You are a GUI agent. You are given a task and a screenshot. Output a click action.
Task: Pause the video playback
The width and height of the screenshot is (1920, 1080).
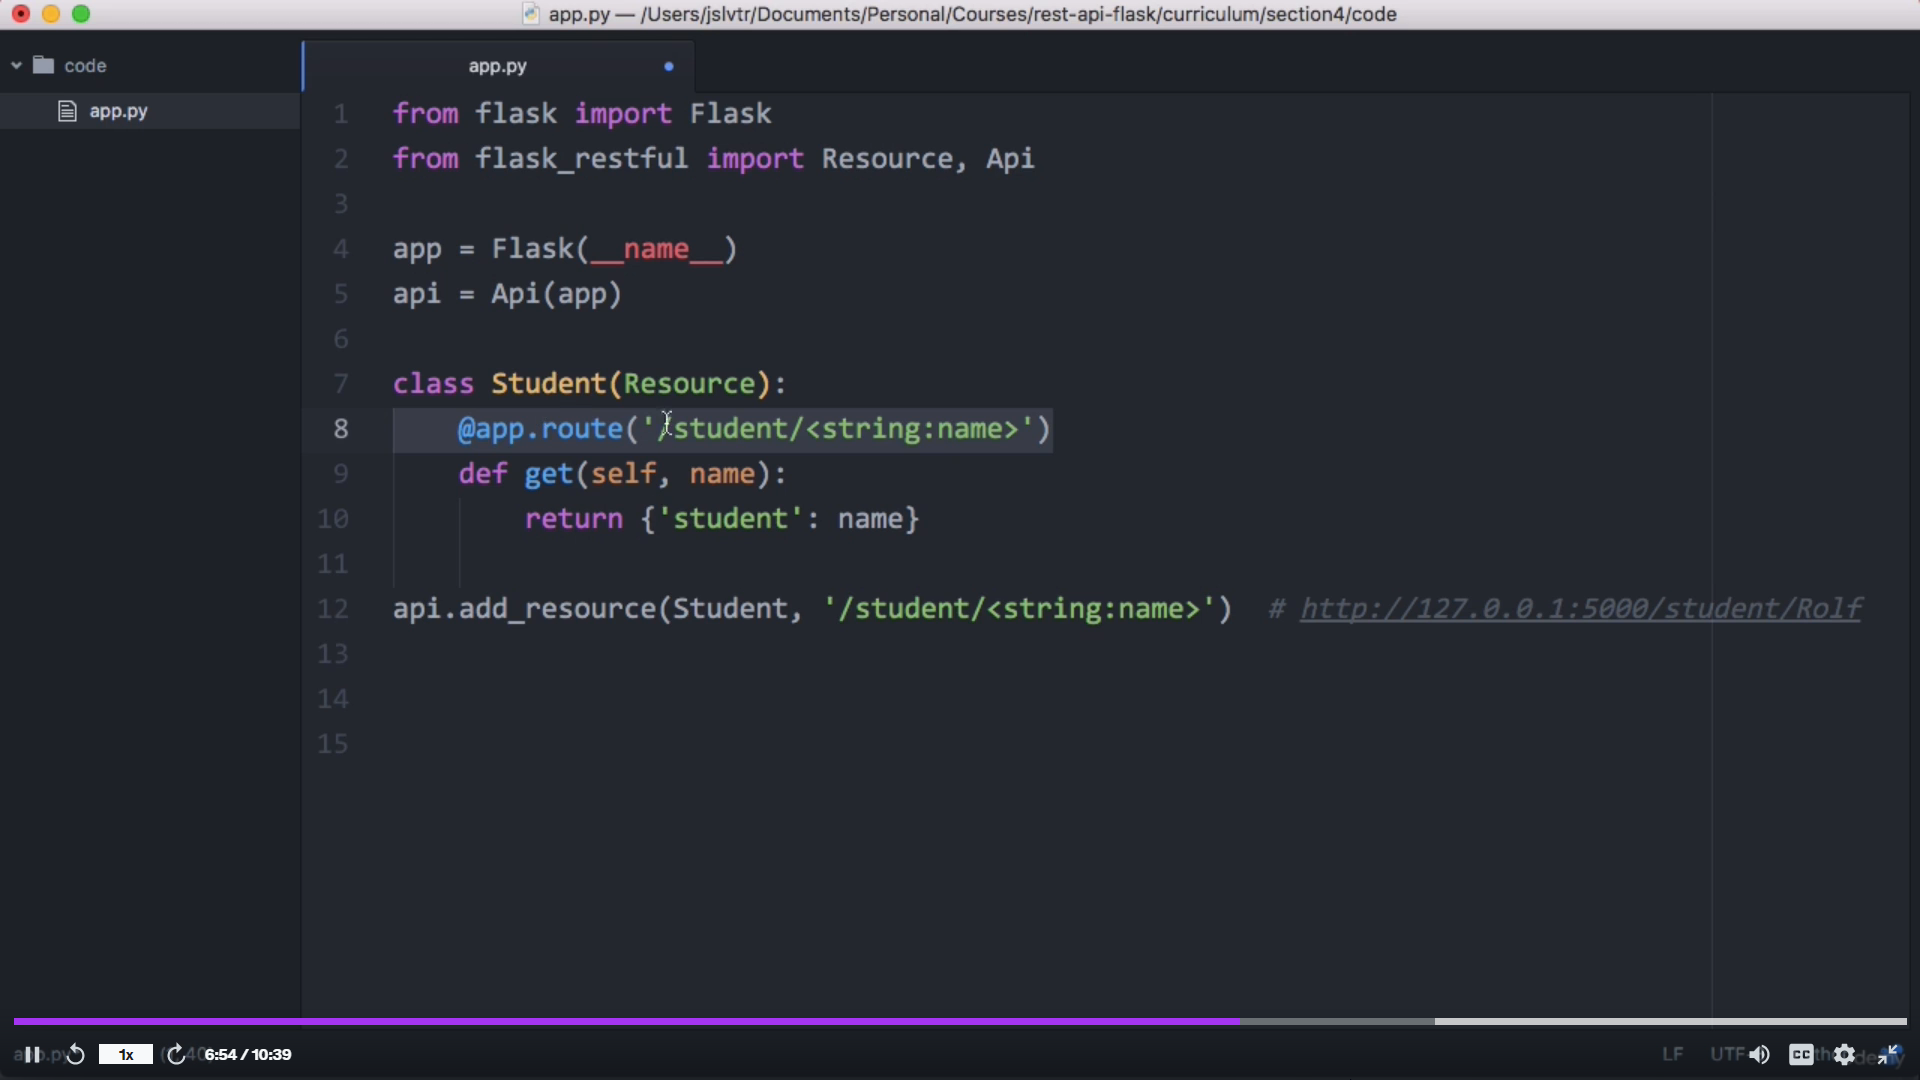(x=32, y=1054)
